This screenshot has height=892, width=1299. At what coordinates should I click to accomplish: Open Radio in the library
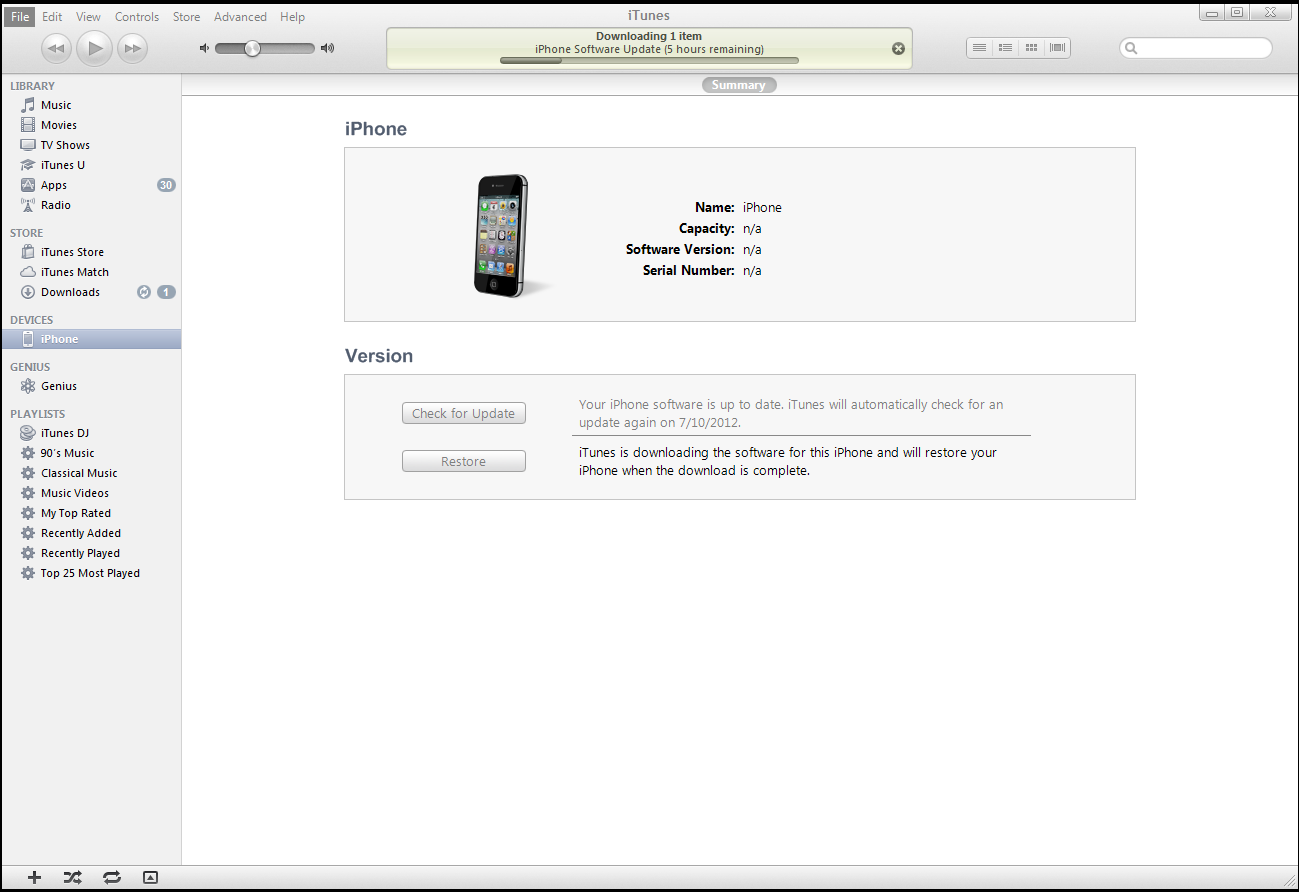(91, 205)
